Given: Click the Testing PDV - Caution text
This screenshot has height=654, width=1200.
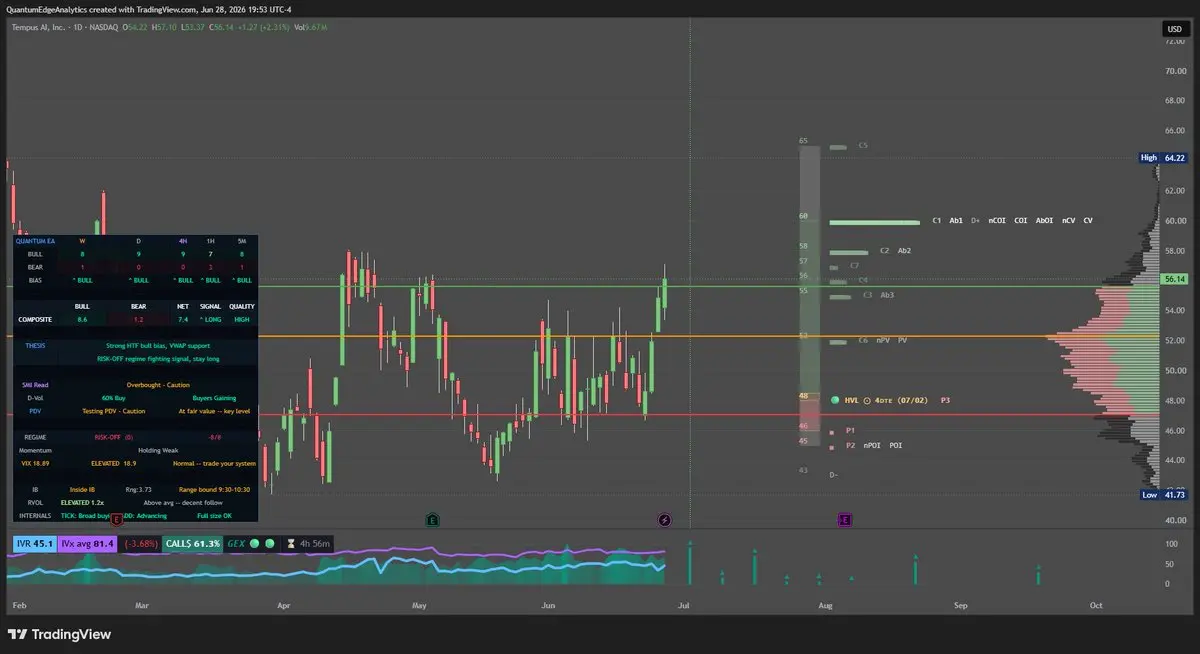Looking at the screenshot, I should pos(114,411).
